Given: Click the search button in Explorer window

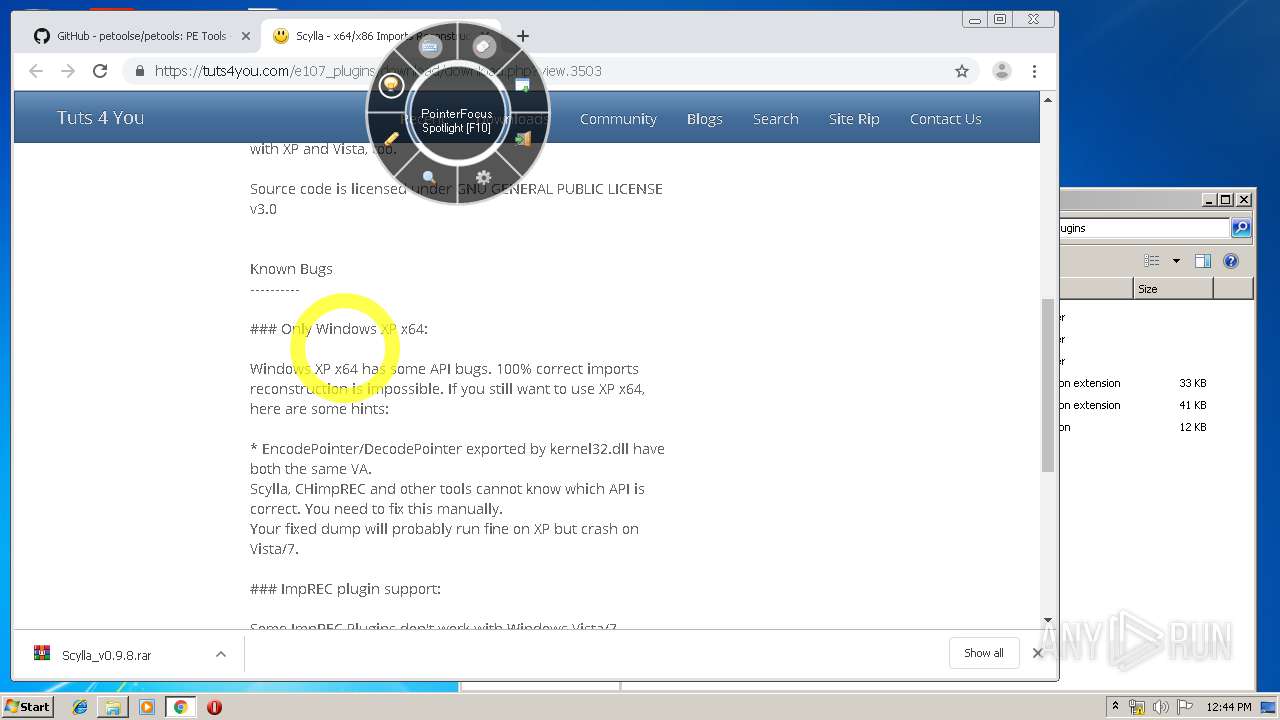Looking at the screenshot, I should point(1241,228).
